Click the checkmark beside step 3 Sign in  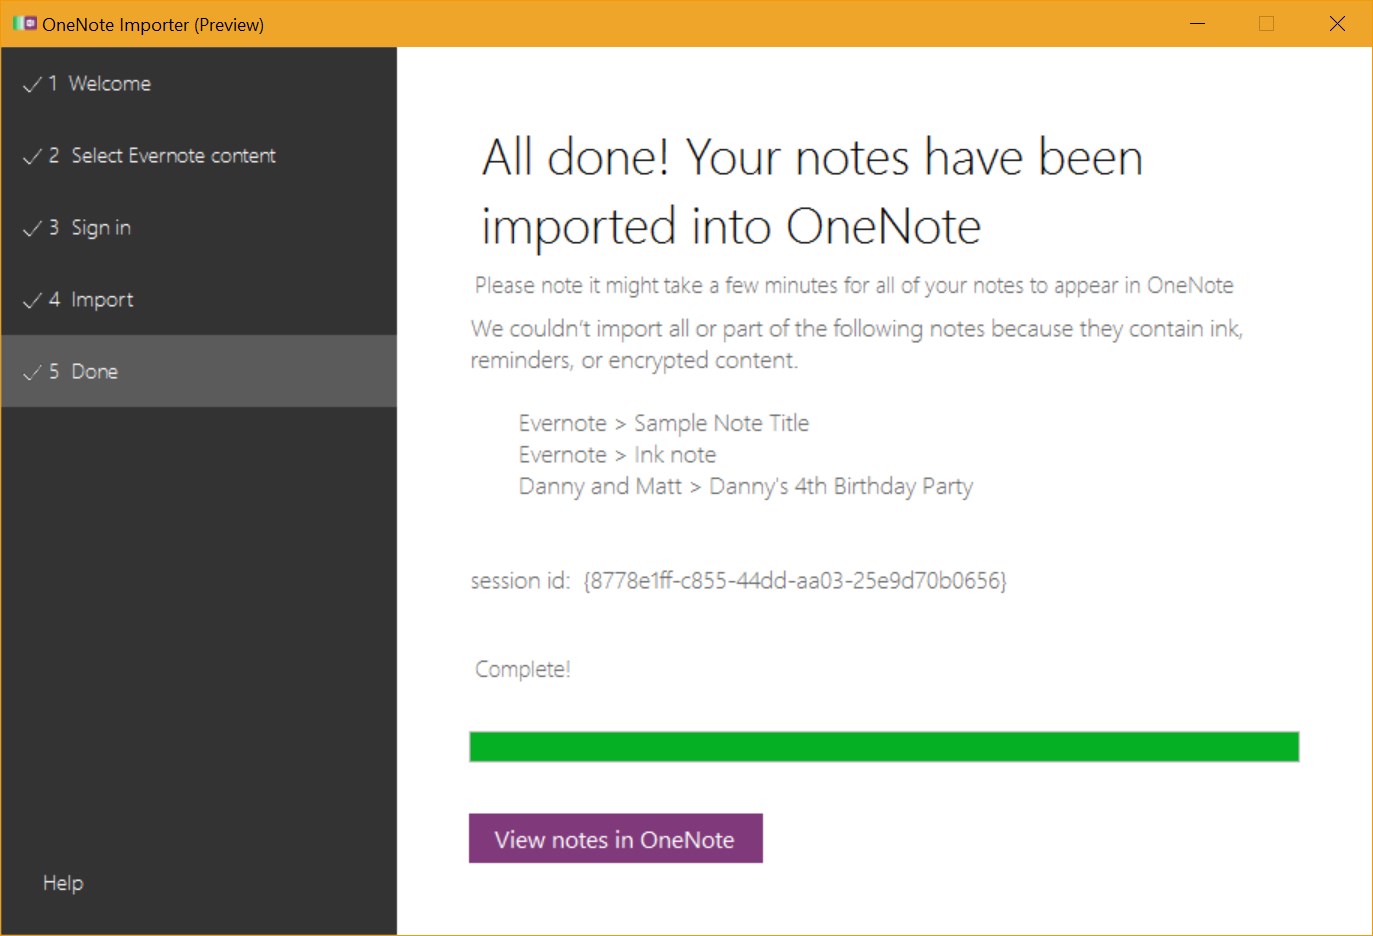pyautogui.click(x=30, y=228)
